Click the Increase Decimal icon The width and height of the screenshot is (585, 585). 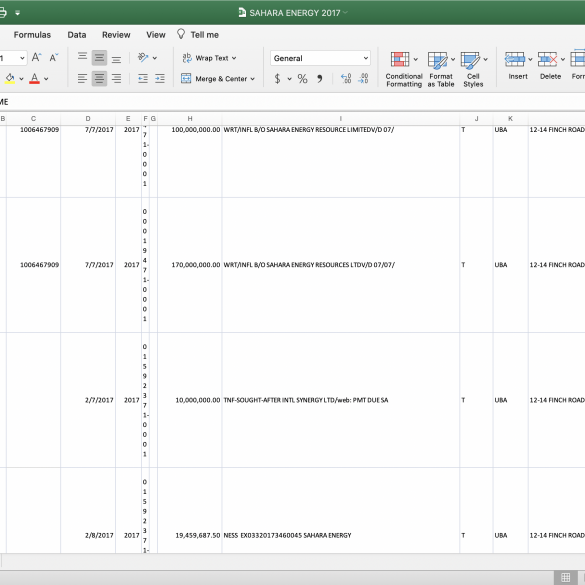tap(346, 78)
